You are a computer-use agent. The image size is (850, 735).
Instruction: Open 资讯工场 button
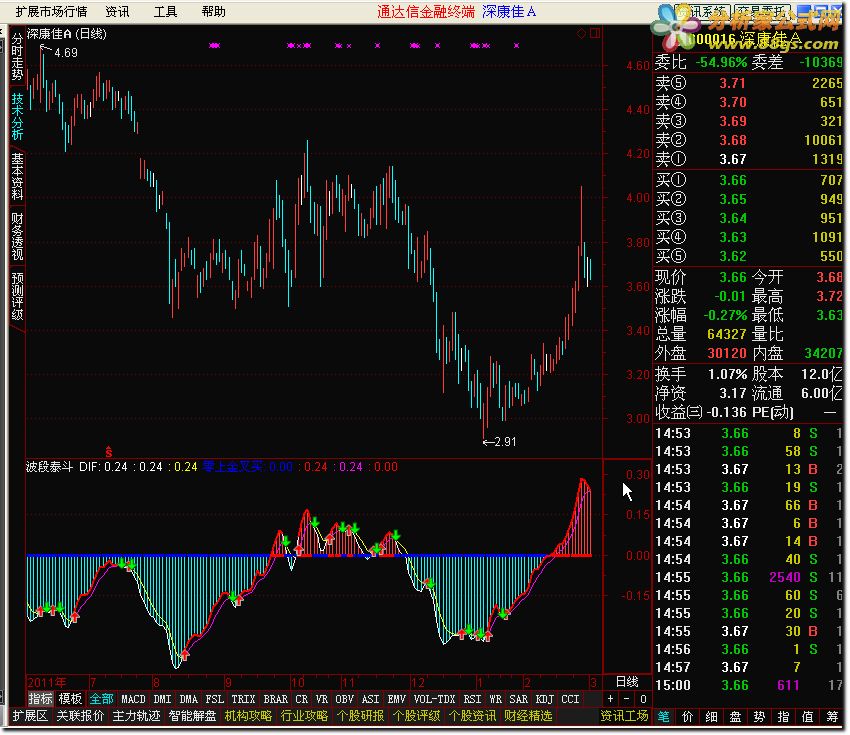624,716
